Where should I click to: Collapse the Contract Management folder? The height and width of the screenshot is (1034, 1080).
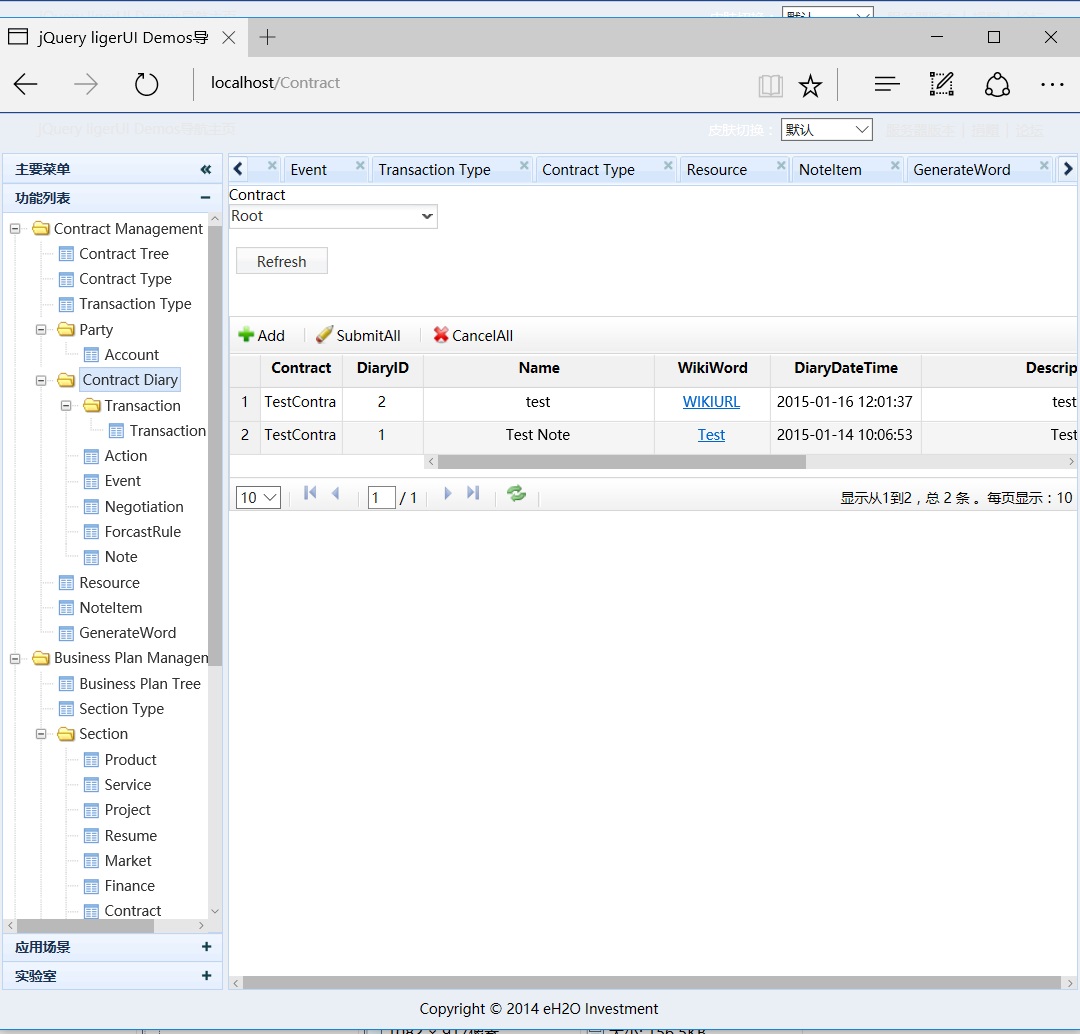click(x=15, y=229)
